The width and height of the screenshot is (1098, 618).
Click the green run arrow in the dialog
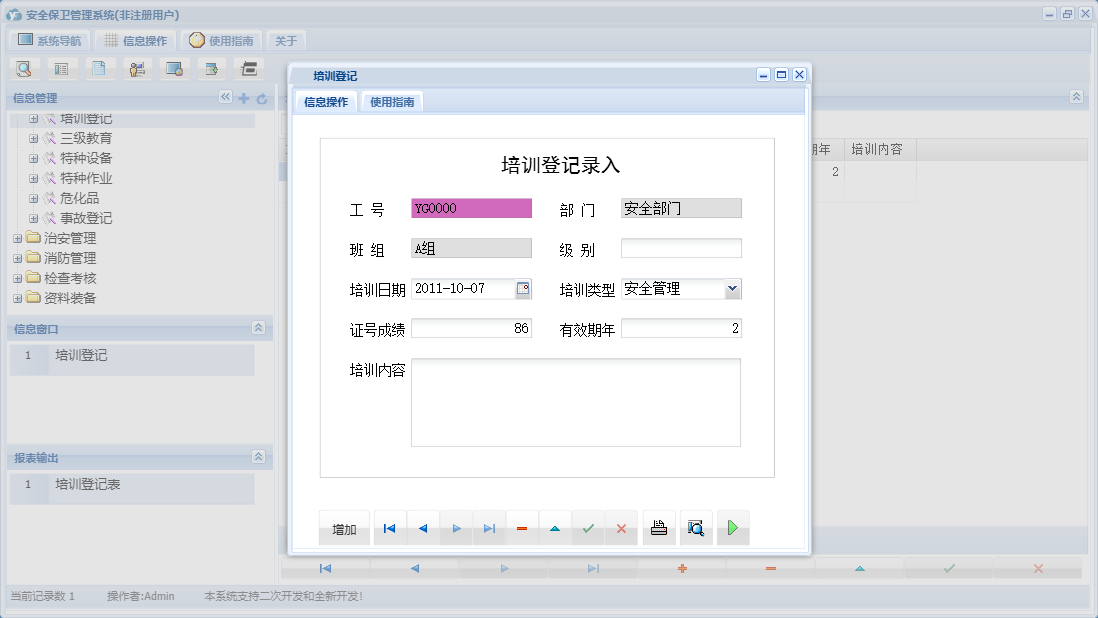tap(733, 528)
